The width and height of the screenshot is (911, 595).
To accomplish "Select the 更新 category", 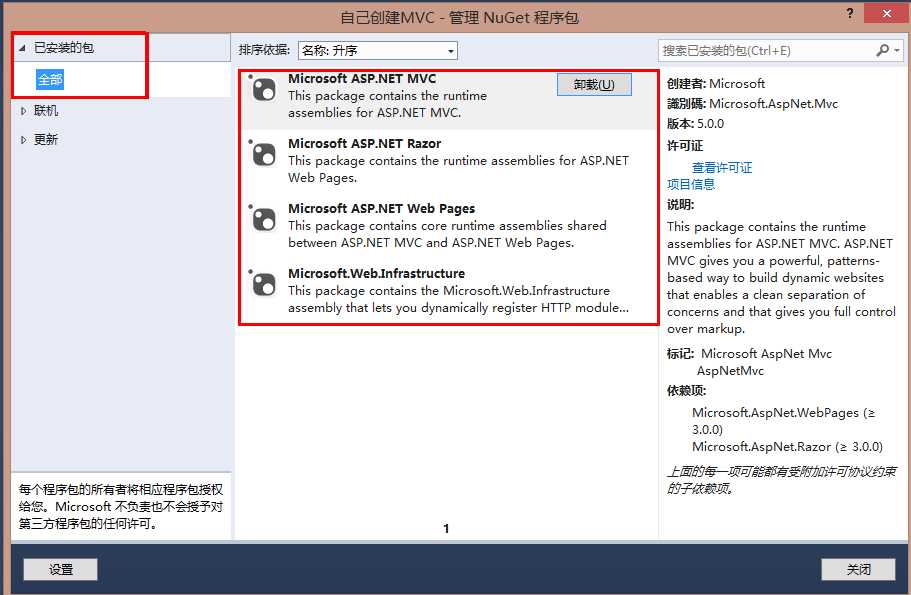I will tap(46, 139).
